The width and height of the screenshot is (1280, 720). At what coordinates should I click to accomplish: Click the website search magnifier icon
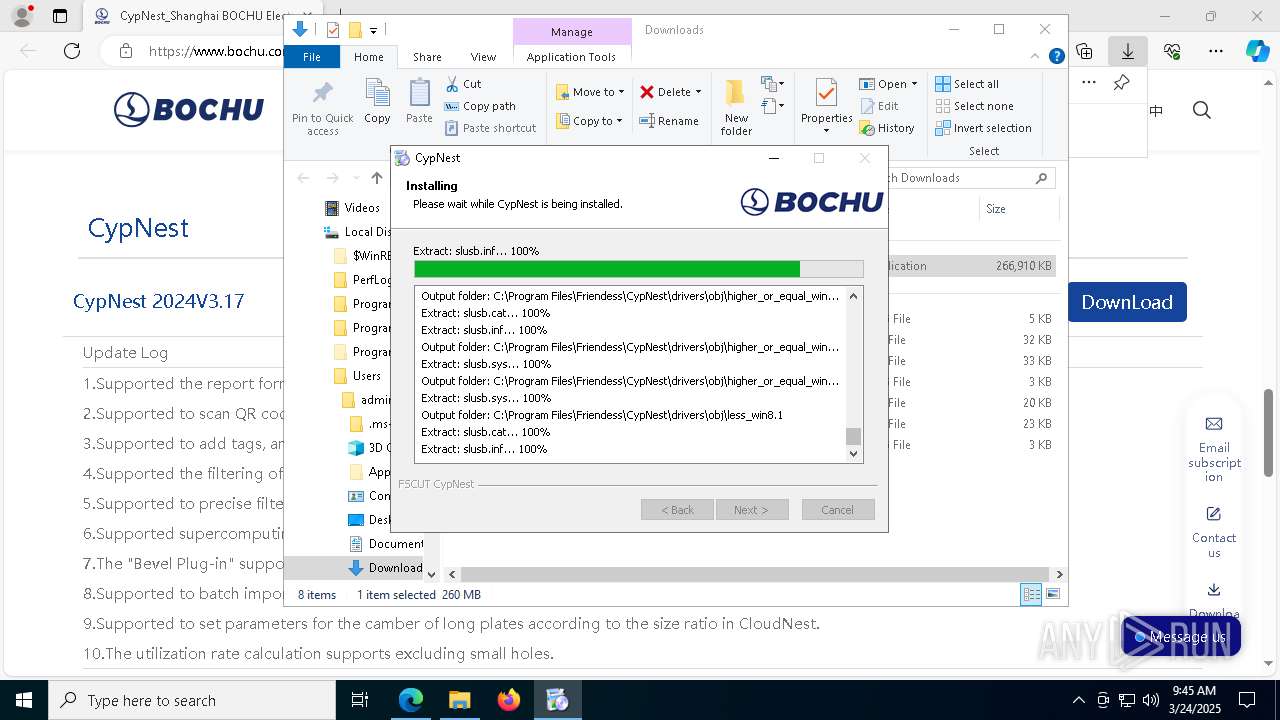1202,110
